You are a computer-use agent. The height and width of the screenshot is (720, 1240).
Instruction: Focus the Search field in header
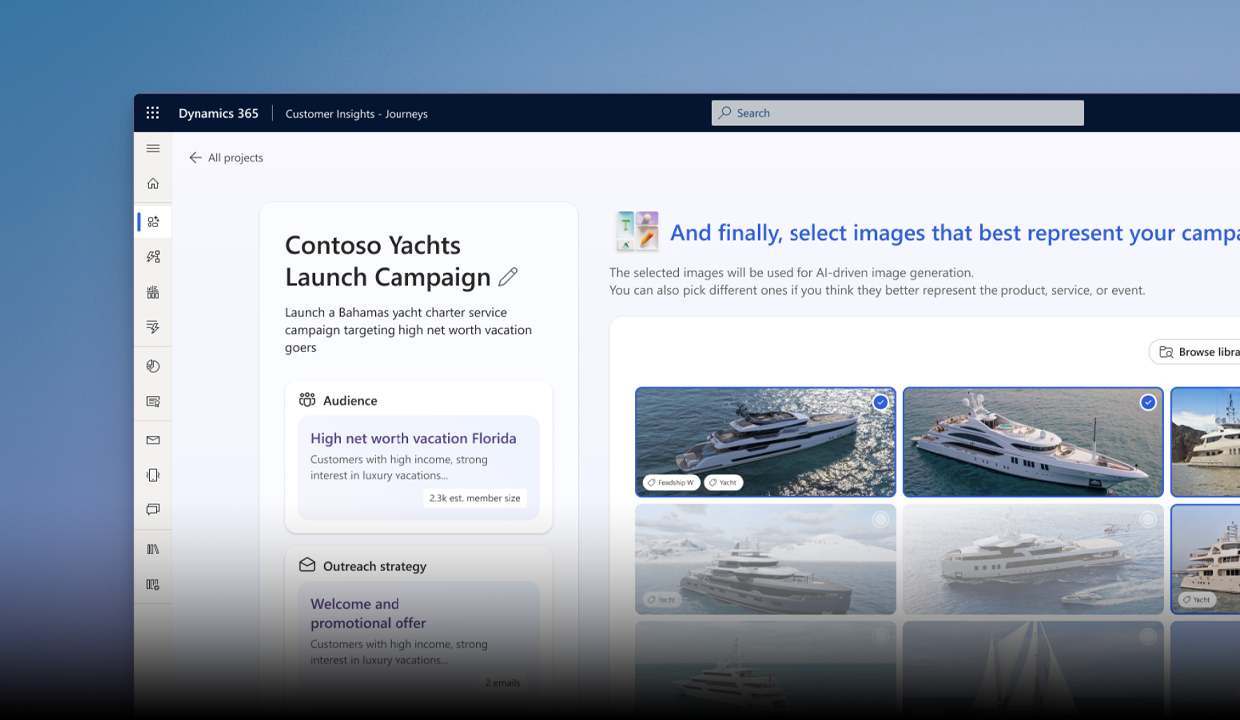click(x=897, y=113)
